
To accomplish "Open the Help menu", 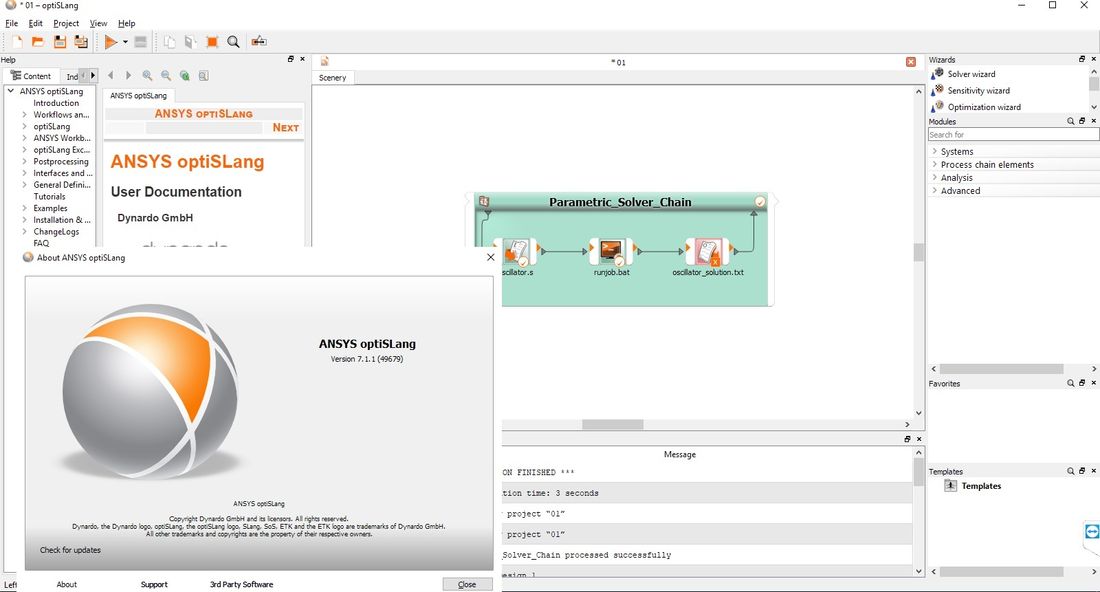I will pyautogui.click(x=126, y=23).
